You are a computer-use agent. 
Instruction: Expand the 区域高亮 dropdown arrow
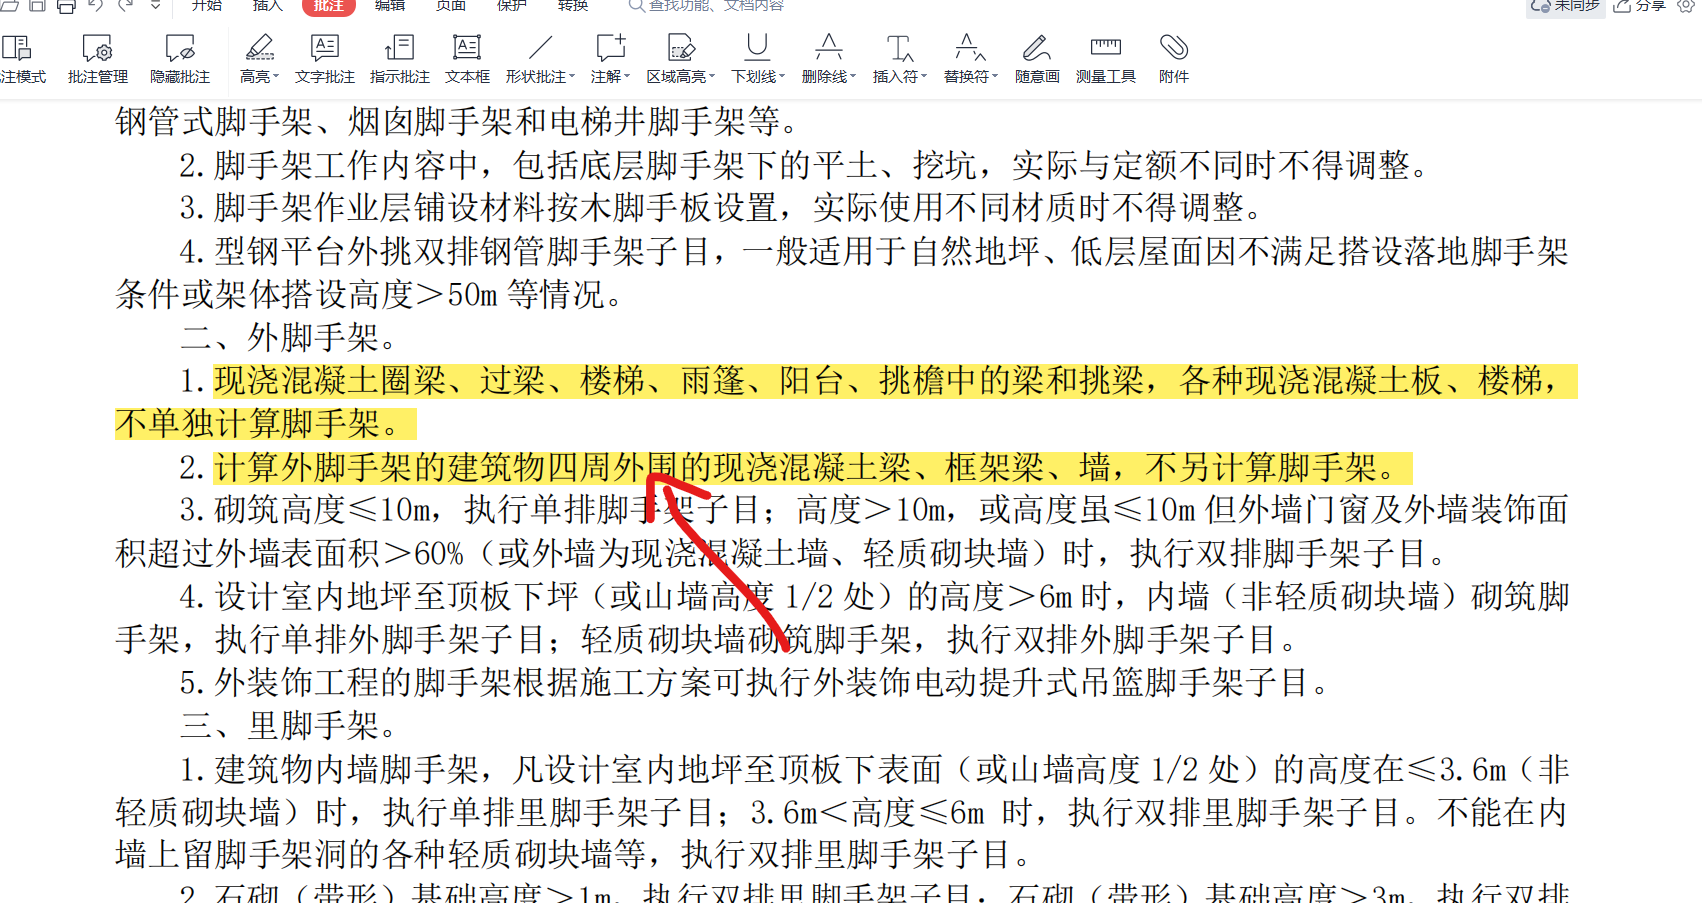pos(712,77)
